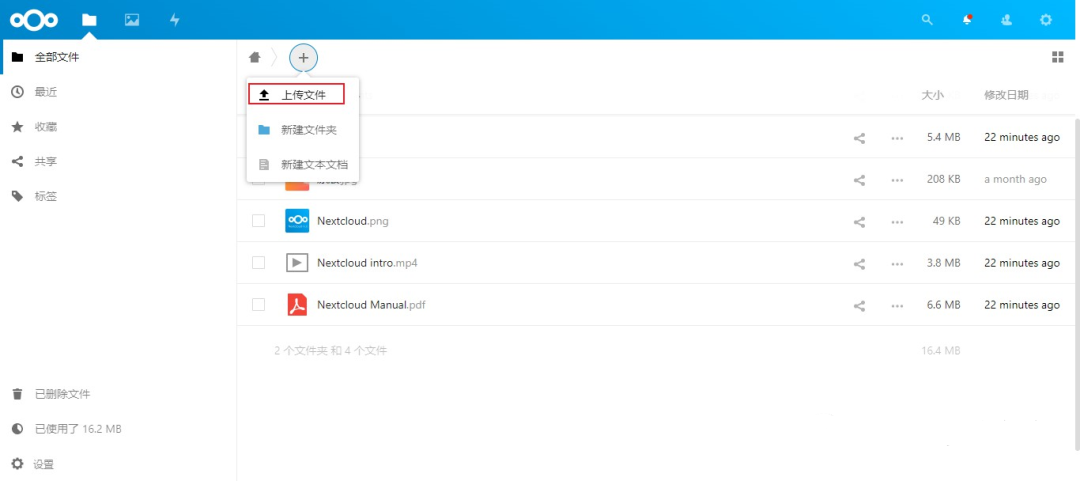1080x481 pixels.
Task: Open more actions for Nextcloud intro.mp4
Action: tap(897, 263)
